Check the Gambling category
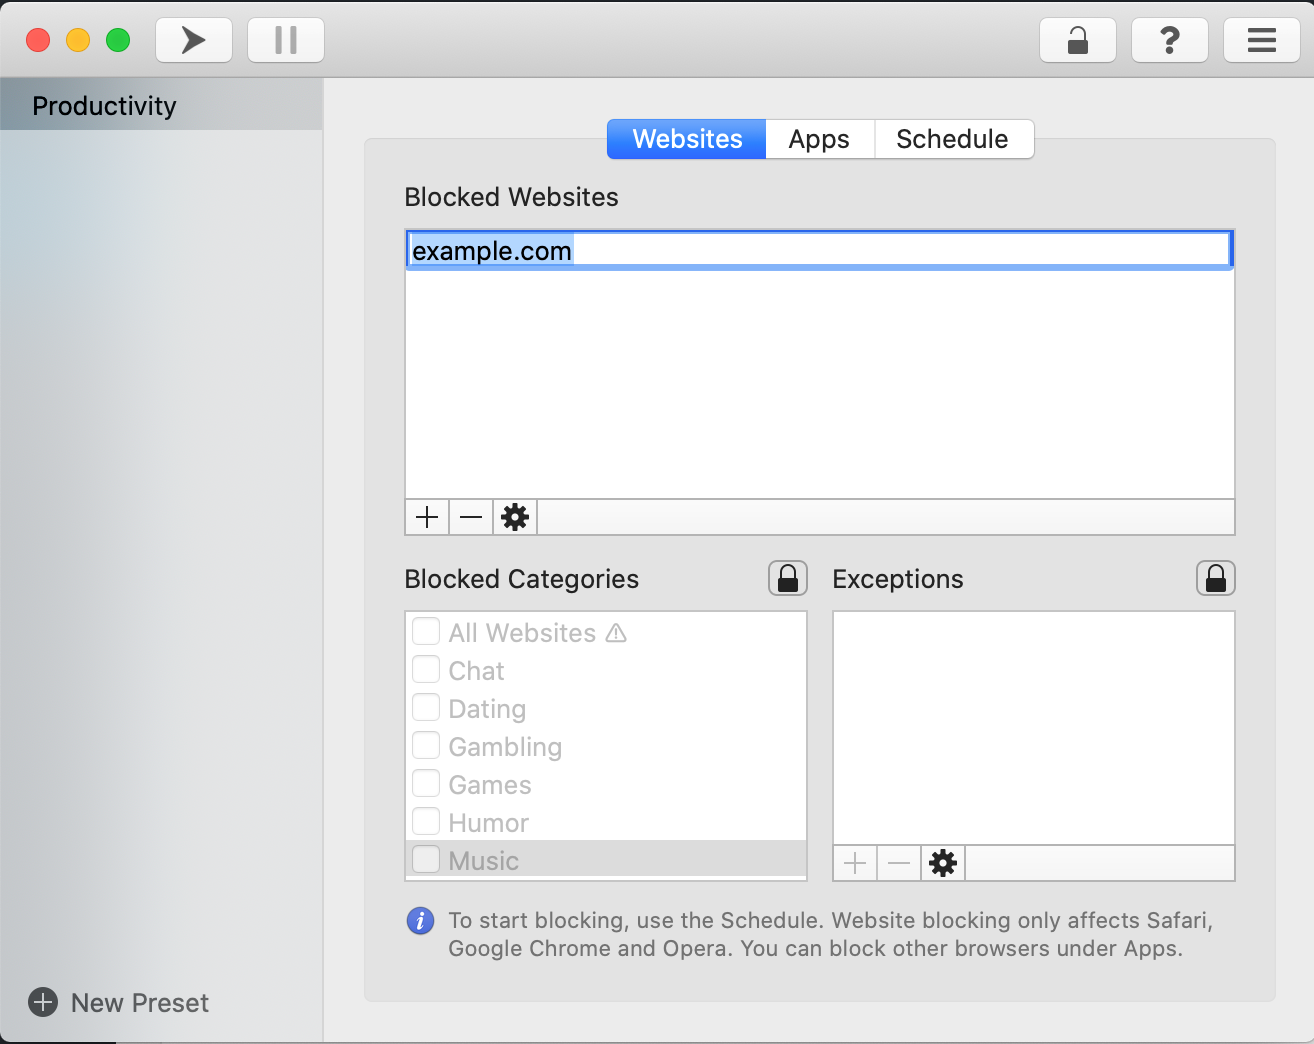The width and height of the screenshot is (1314, 1044). (x=426, y=745)
